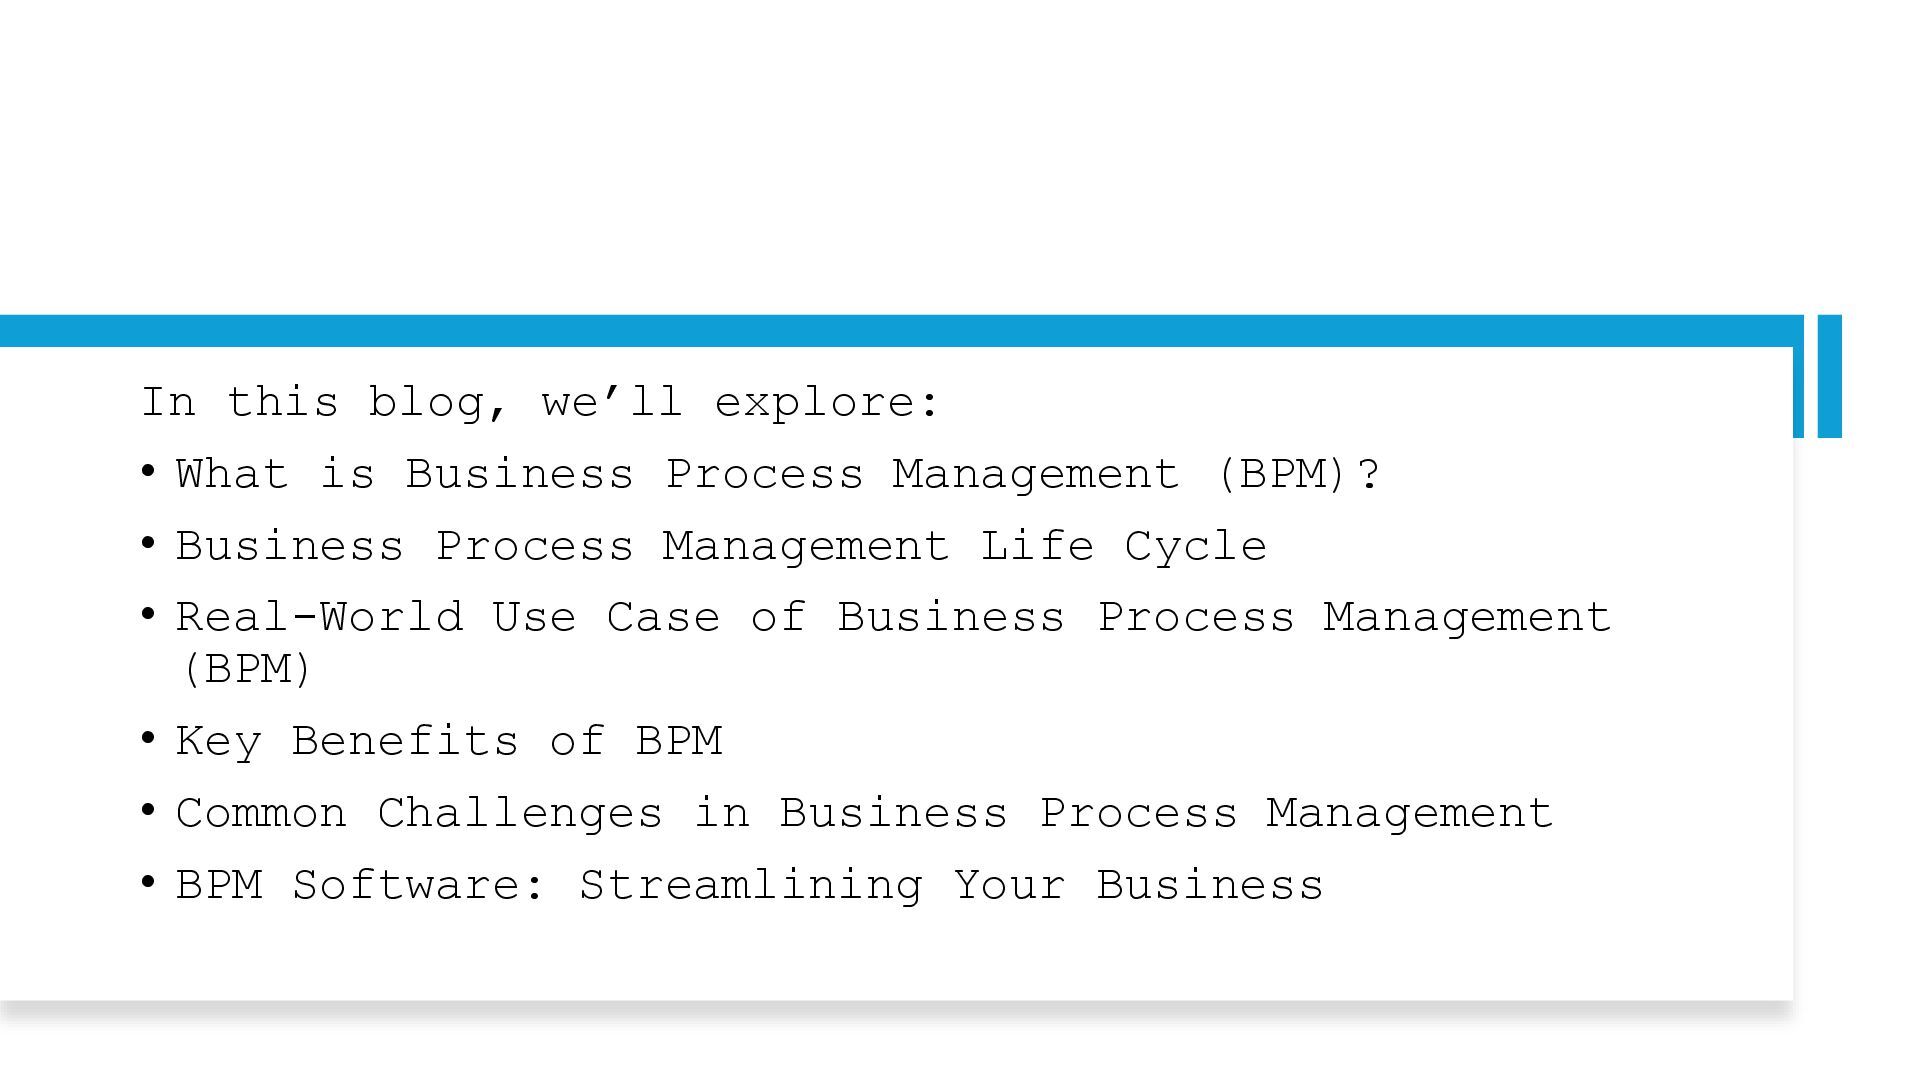Click the 'Common Challenges in Business Process Management' line

click(864, 813)
